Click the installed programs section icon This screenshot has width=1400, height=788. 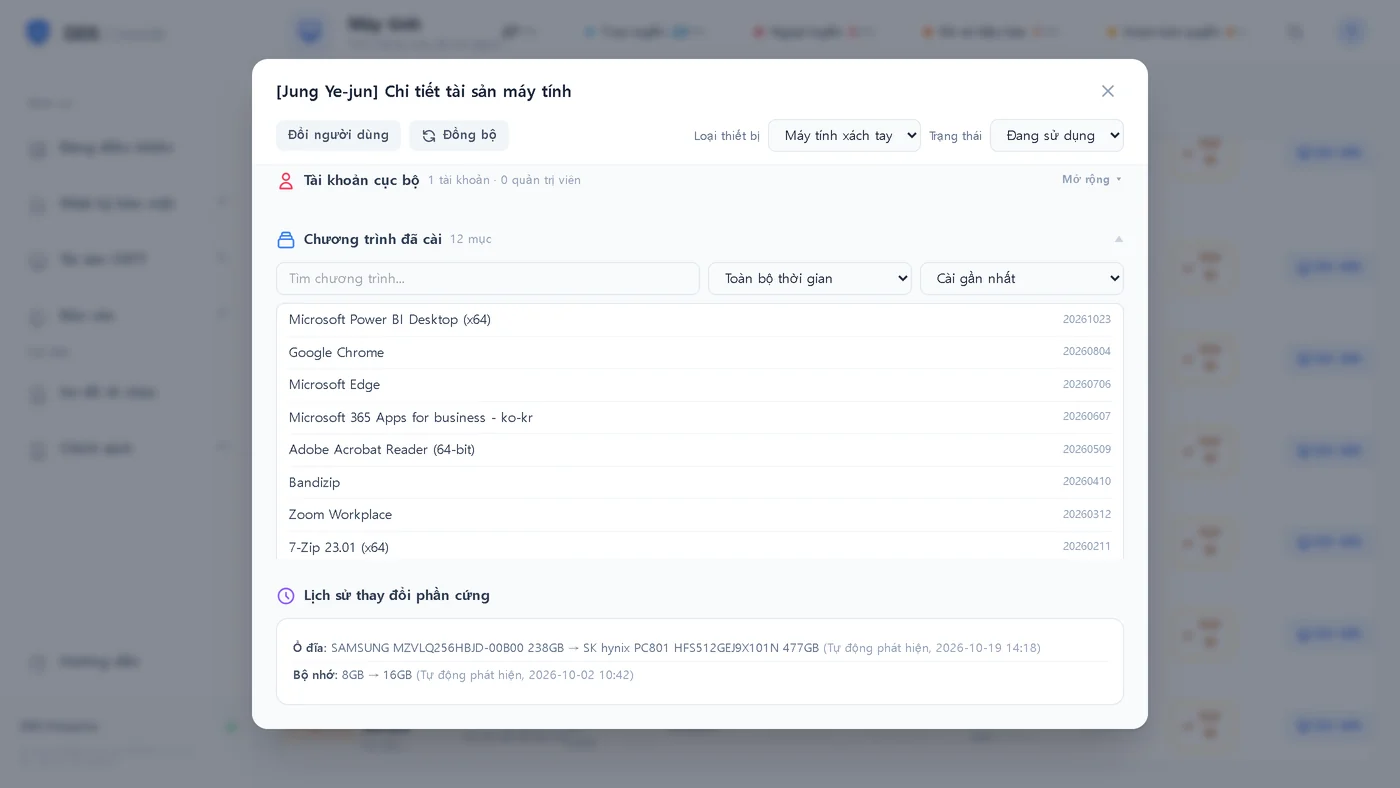(x=286, y=239)
